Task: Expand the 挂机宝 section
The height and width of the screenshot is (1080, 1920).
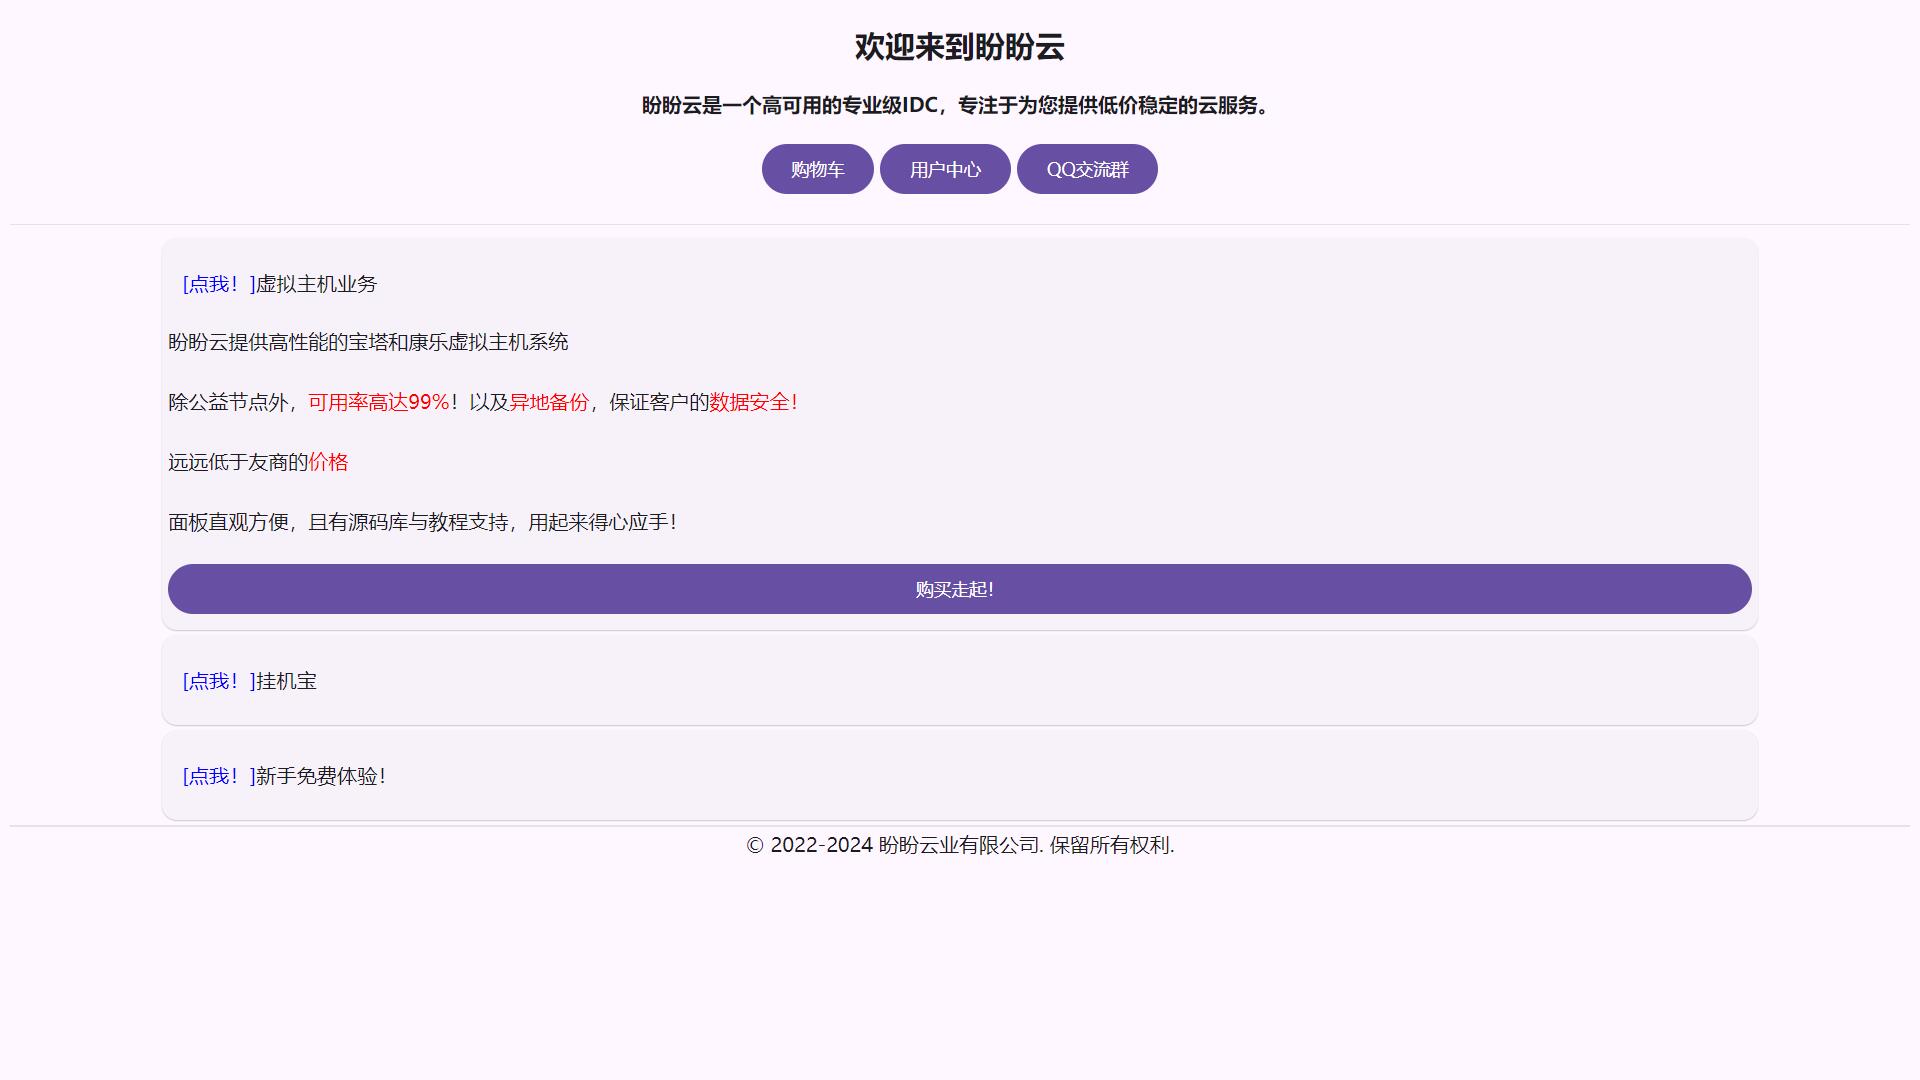Action: point(249,681)
